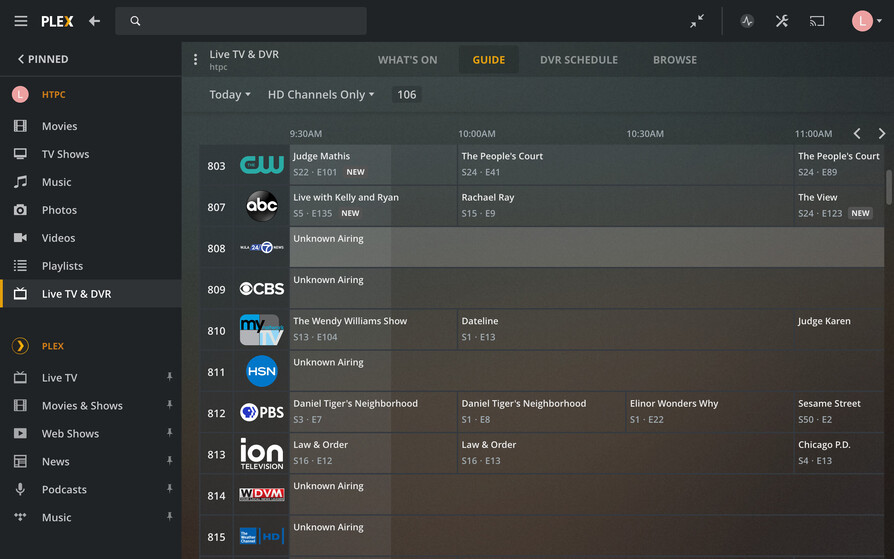Unpin Web Shows

pos(169,433)
